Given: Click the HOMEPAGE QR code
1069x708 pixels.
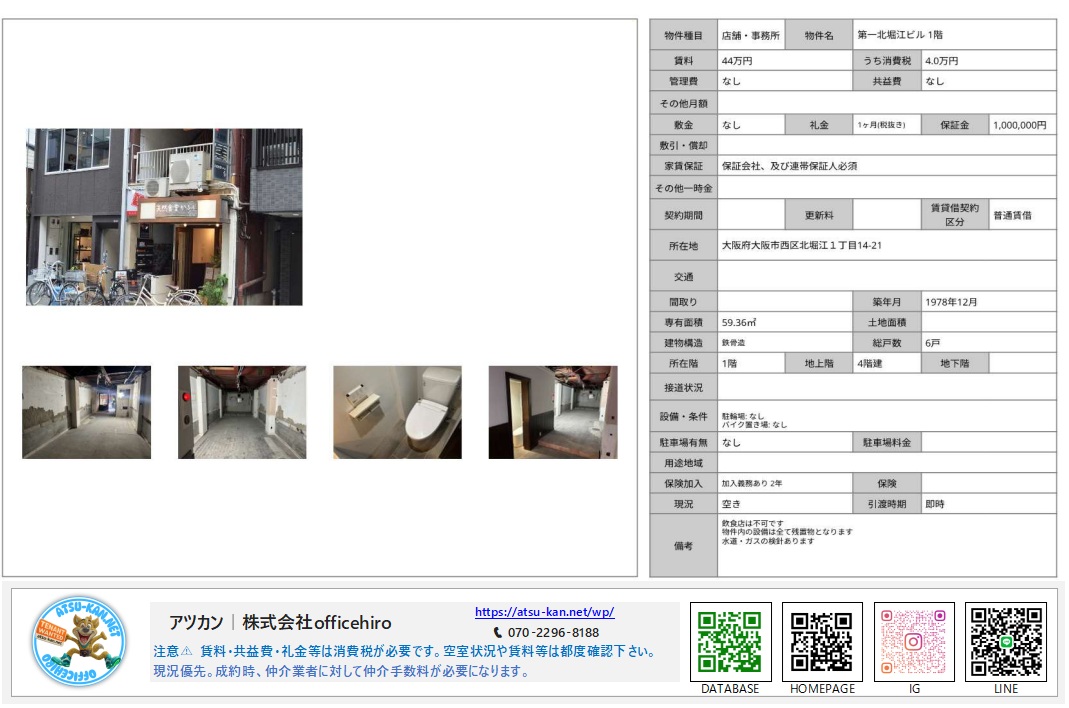Looking at the screenshot, I should click(x=822, y=641).
